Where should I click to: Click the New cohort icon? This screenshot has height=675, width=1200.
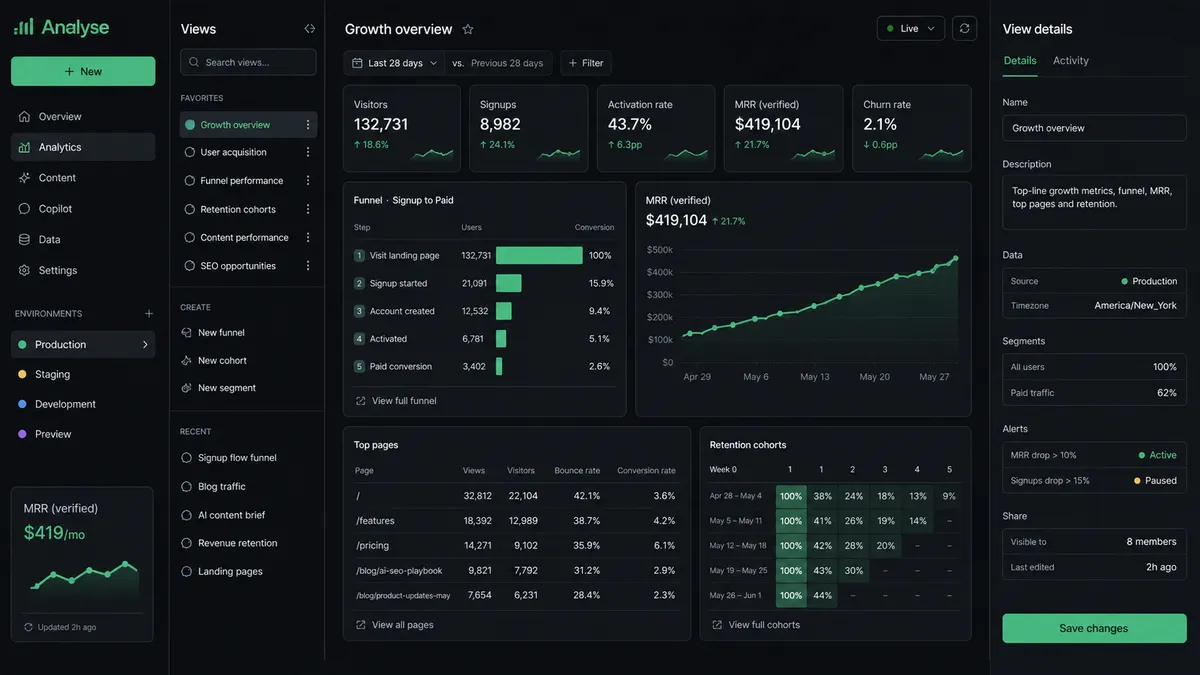click(187, 360)
